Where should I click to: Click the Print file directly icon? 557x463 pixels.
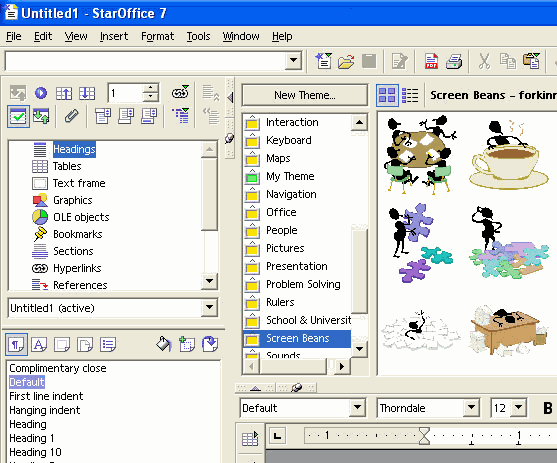click(x=454, y=61)
